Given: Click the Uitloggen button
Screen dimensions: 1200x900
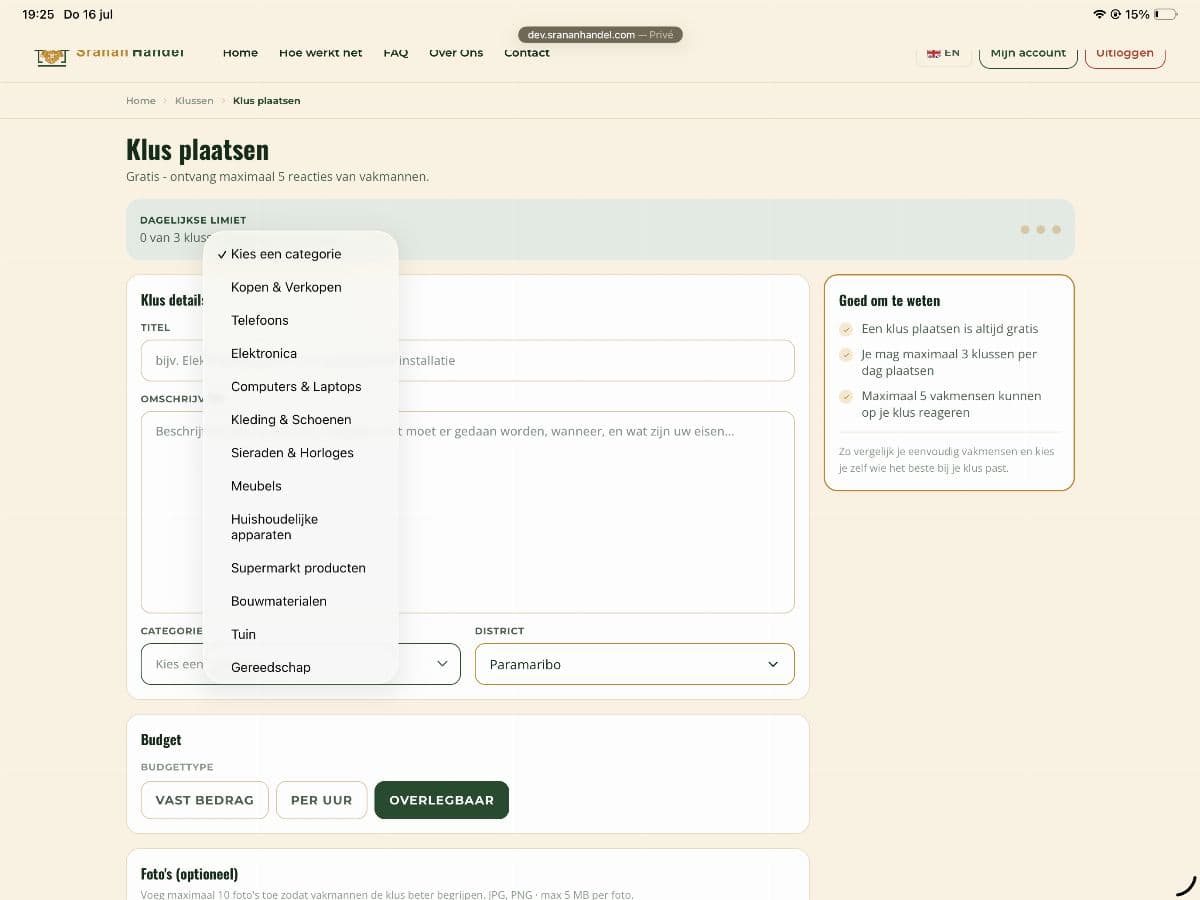Looking at the screenshot, I should (1125, 53).
